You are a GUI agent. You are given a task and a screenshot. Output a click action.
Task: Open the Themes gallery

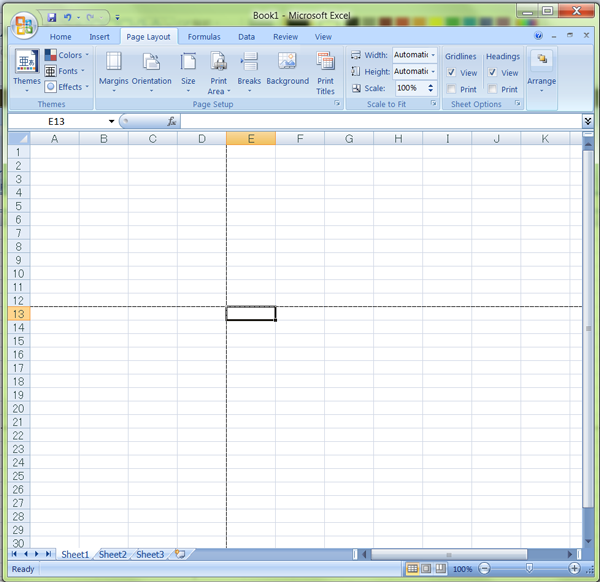coord(26,72)
